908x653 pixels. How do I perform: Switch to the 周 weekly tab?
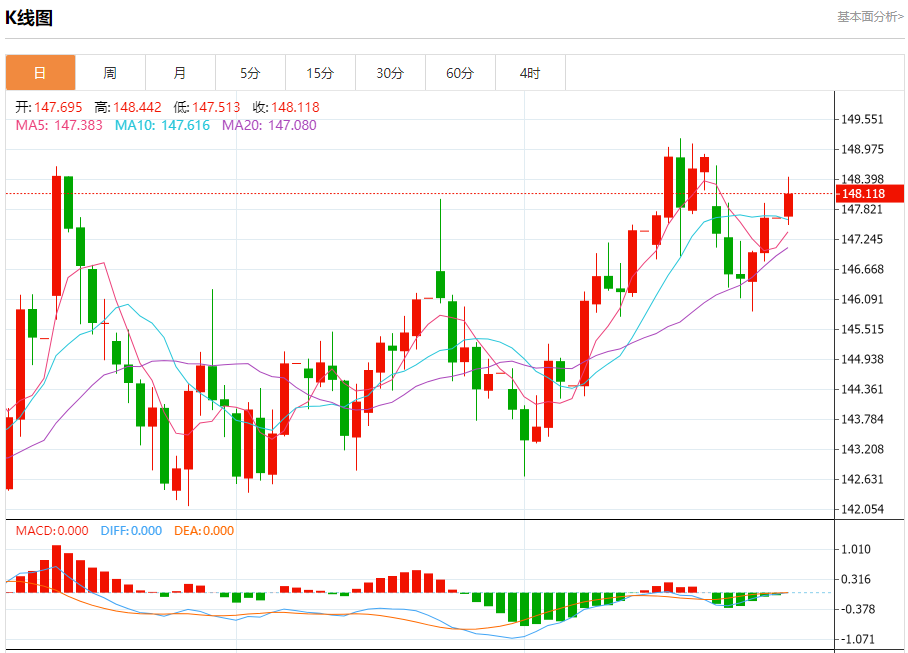tap(110, 73)
